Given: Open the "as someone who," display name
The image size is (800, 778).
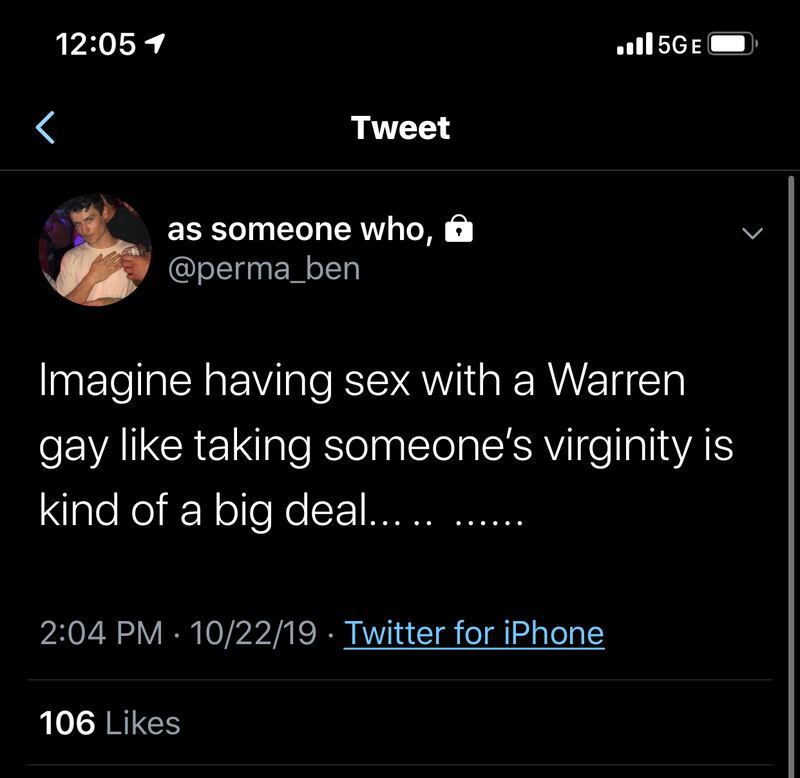Looking at the screenshot, I should (x=299, y=230).
